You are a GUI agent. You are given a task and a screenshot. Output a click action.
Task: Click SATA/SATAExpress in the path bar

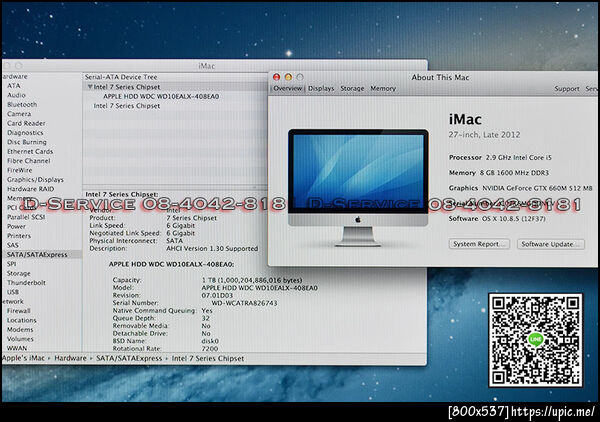coord(129,358)
